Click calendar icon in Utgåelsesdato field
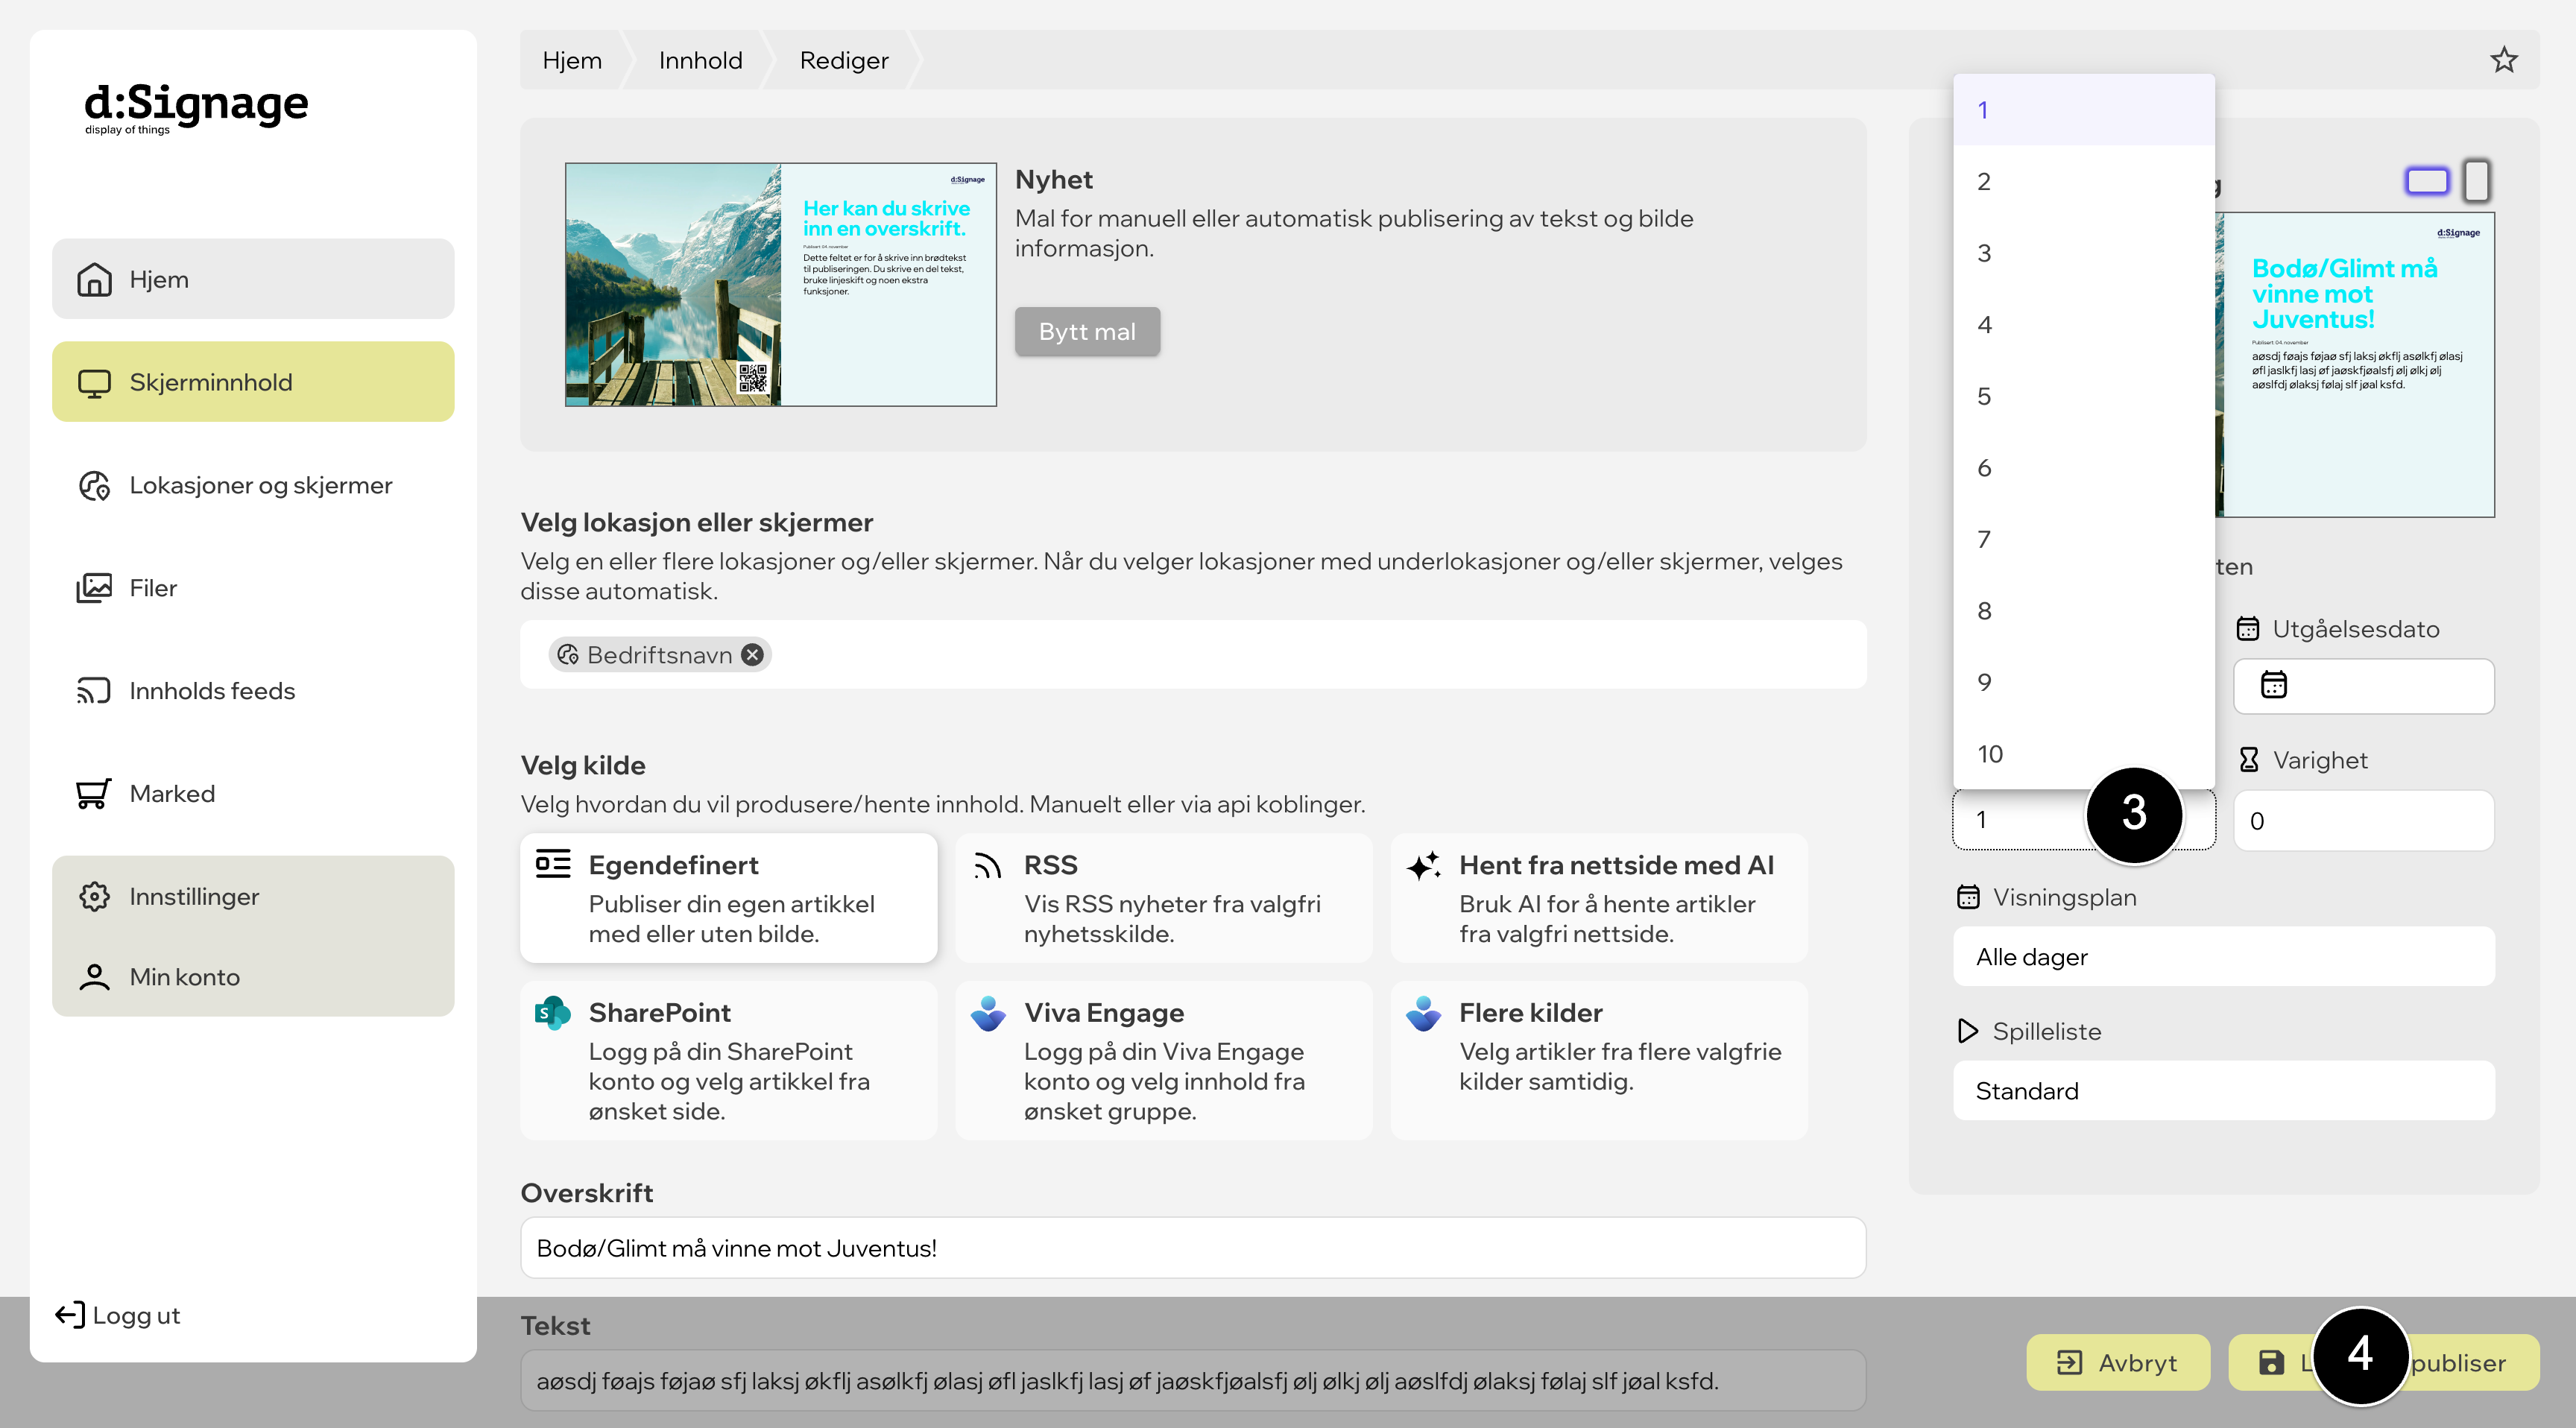 point(2274,685)
